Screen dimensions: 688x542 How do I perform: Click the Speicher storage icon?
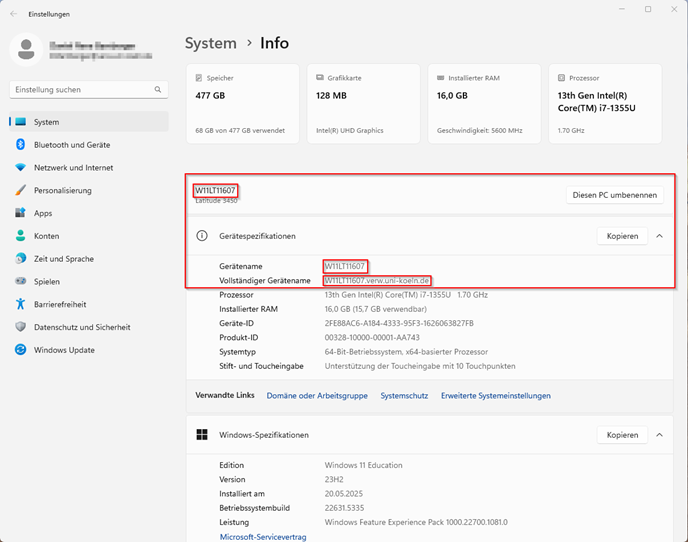(x=199, y=78)
